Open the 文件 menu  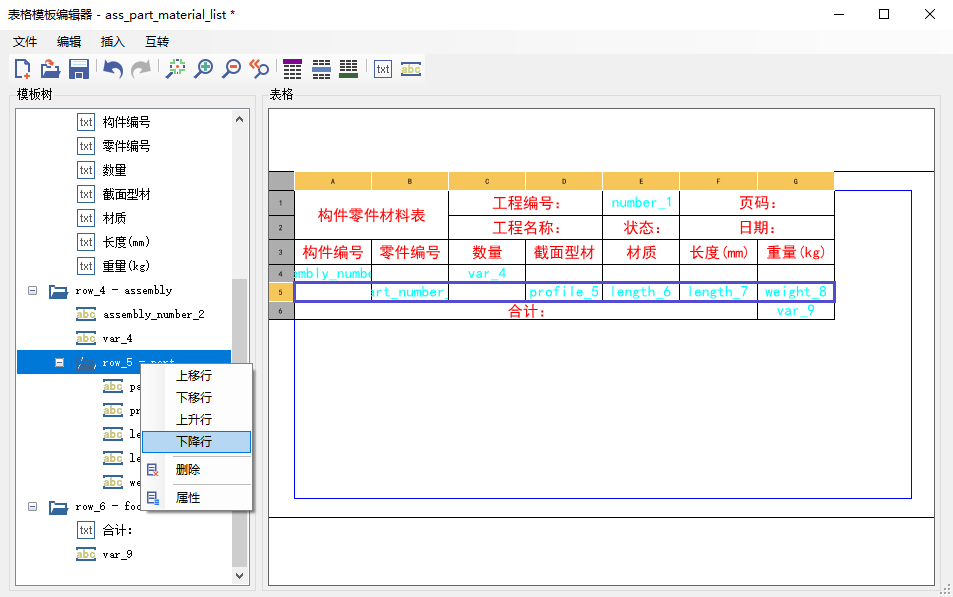point(26,41)
